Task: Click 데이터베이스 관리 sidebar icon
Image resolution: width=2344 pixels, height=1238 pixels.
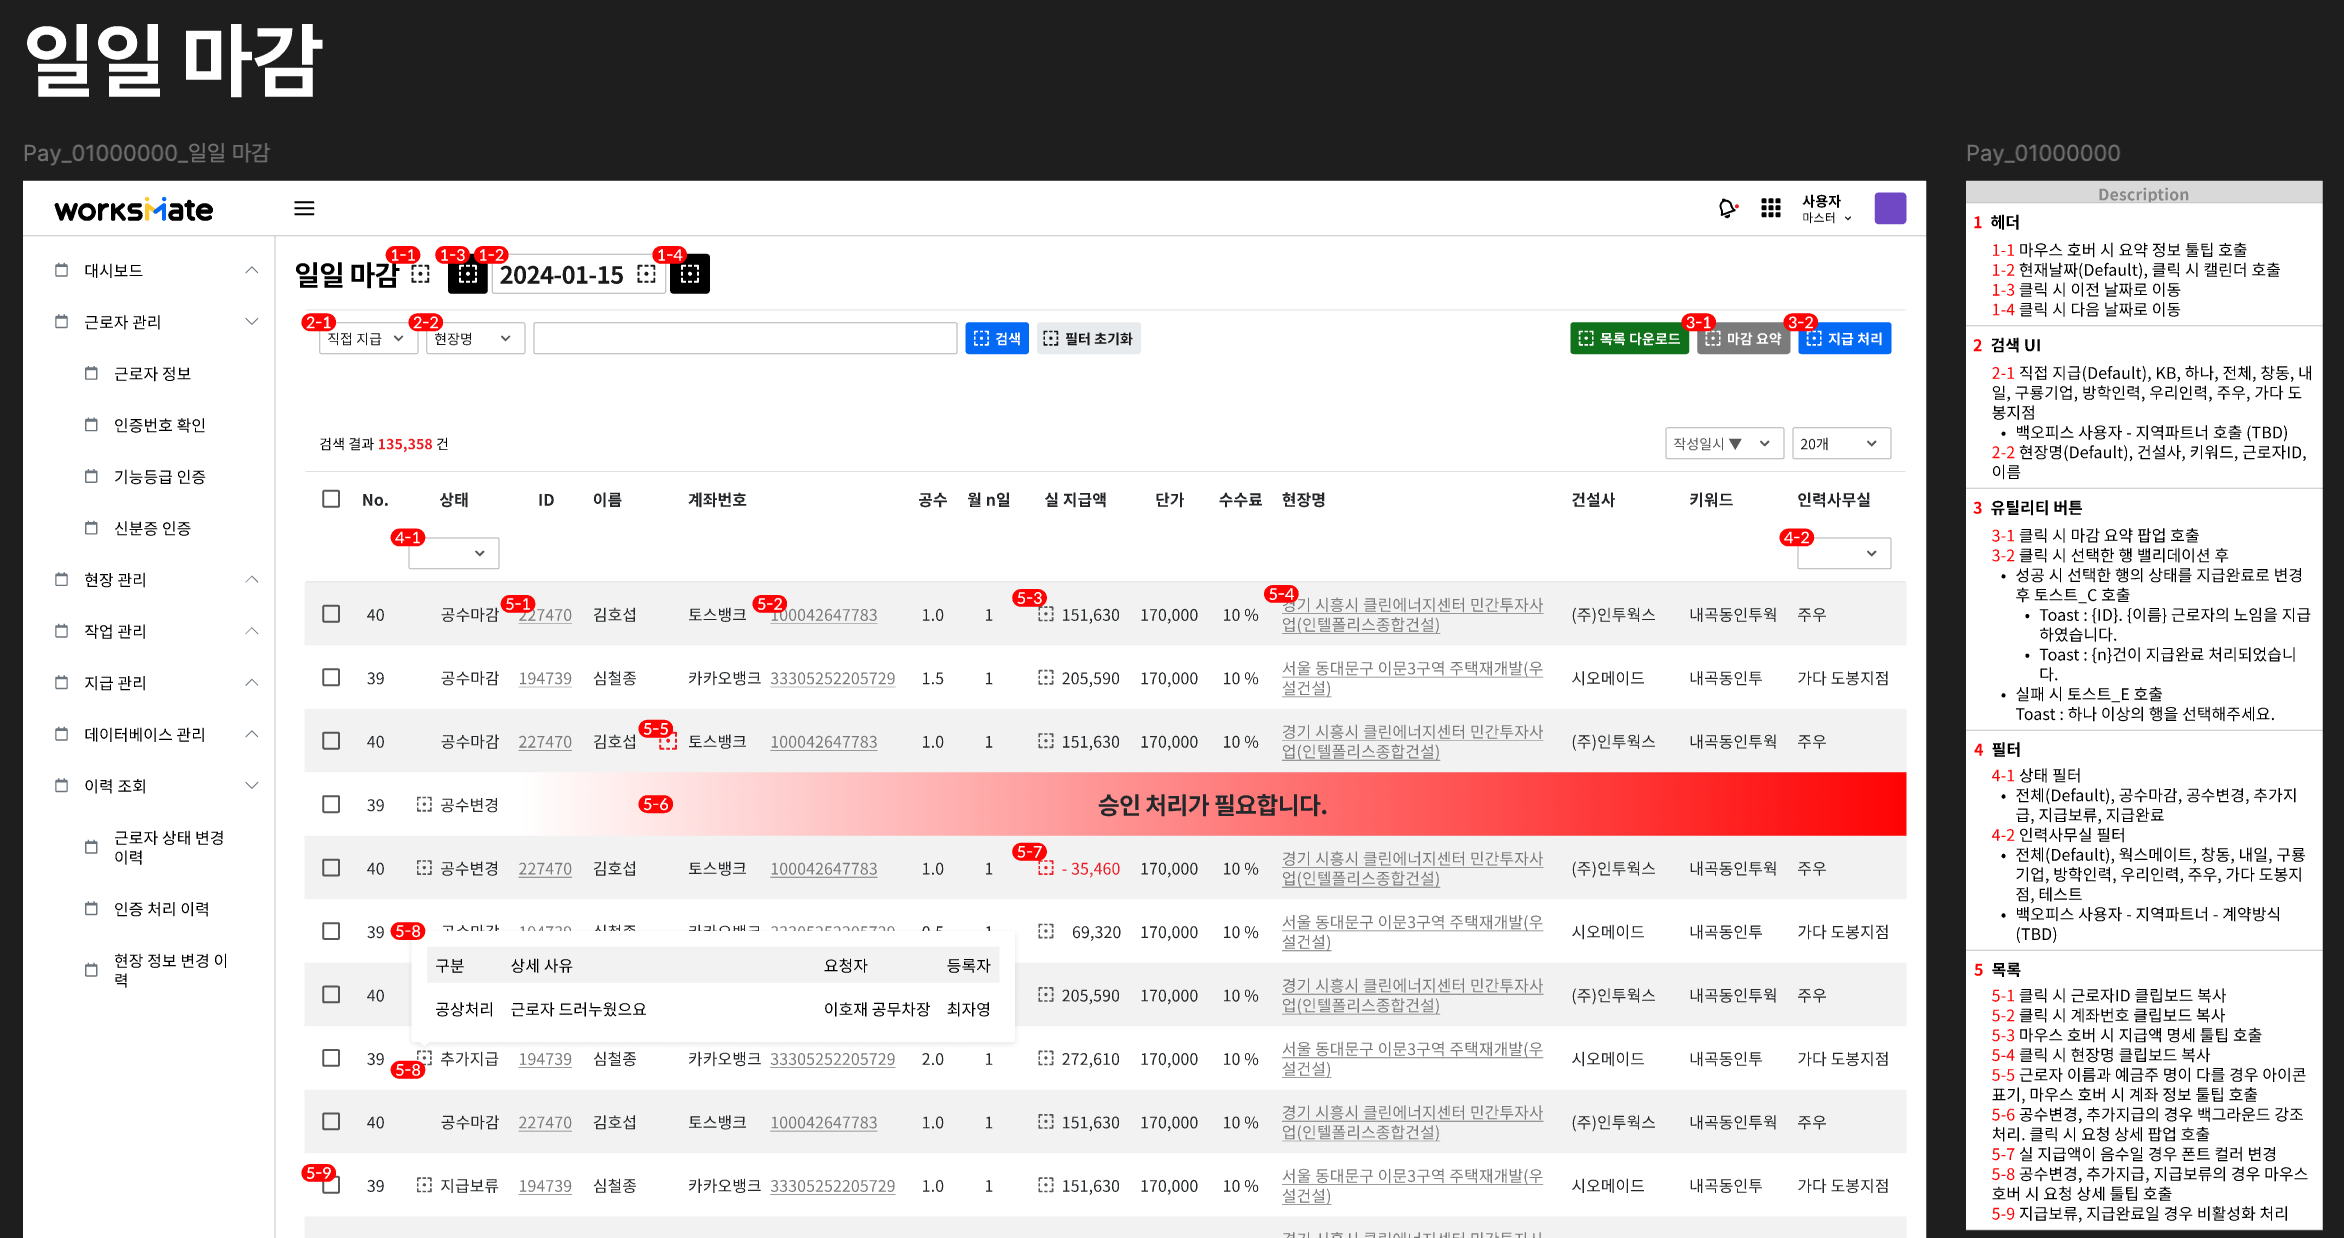Action: [x=62, y=734]
